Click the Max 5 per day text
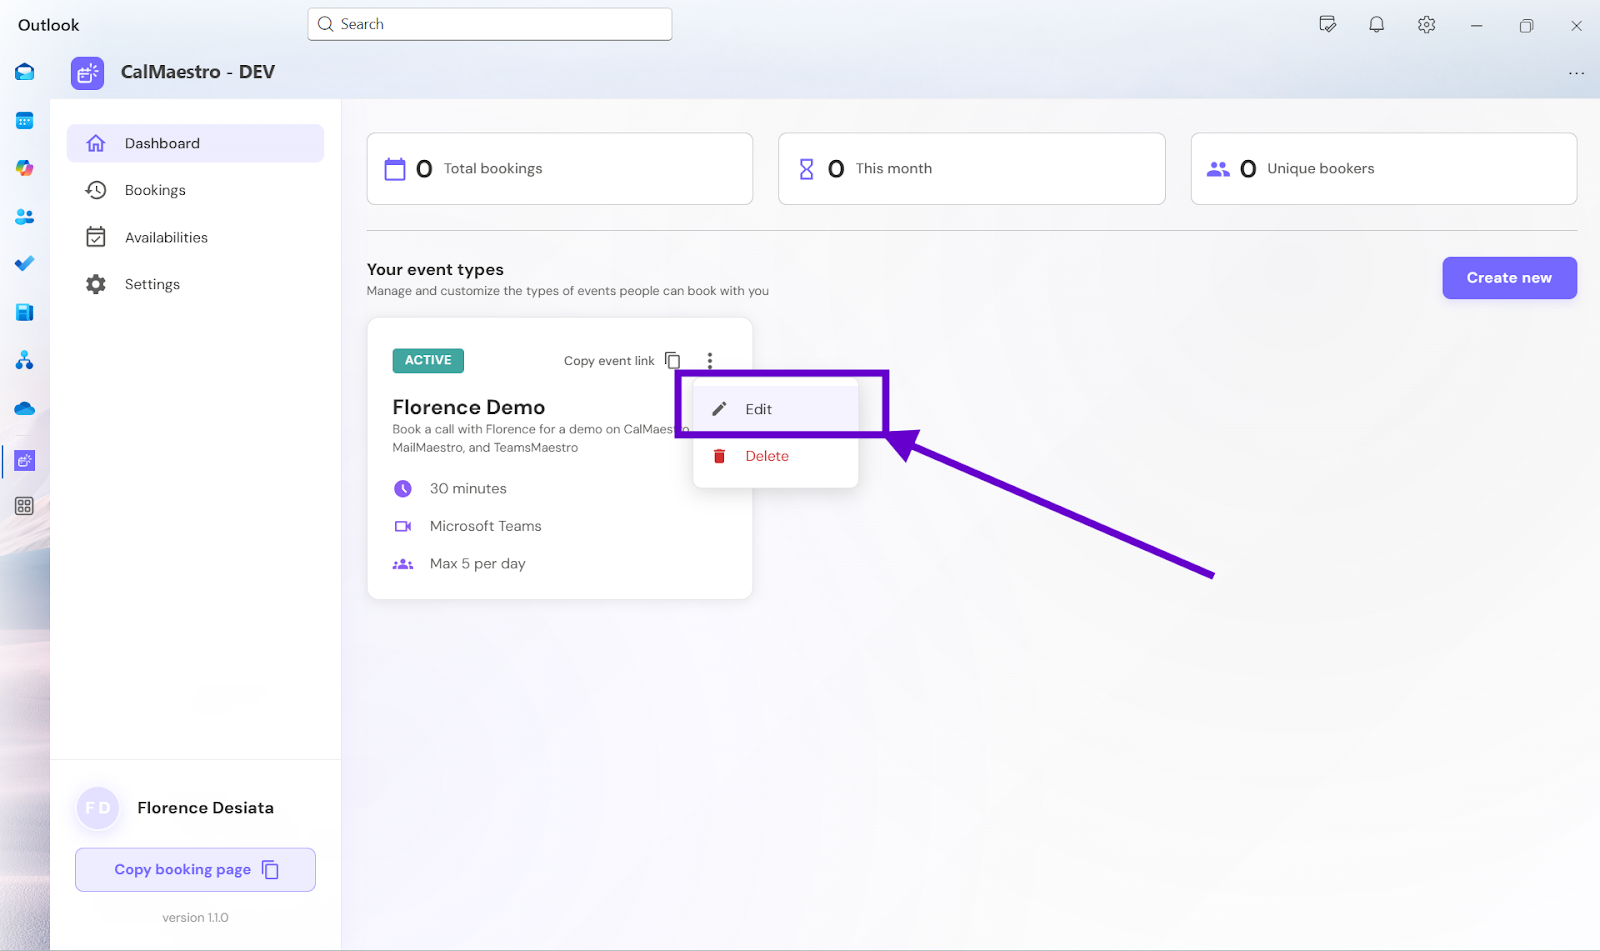The image size is (1600, 951). [x=478, y=564]
